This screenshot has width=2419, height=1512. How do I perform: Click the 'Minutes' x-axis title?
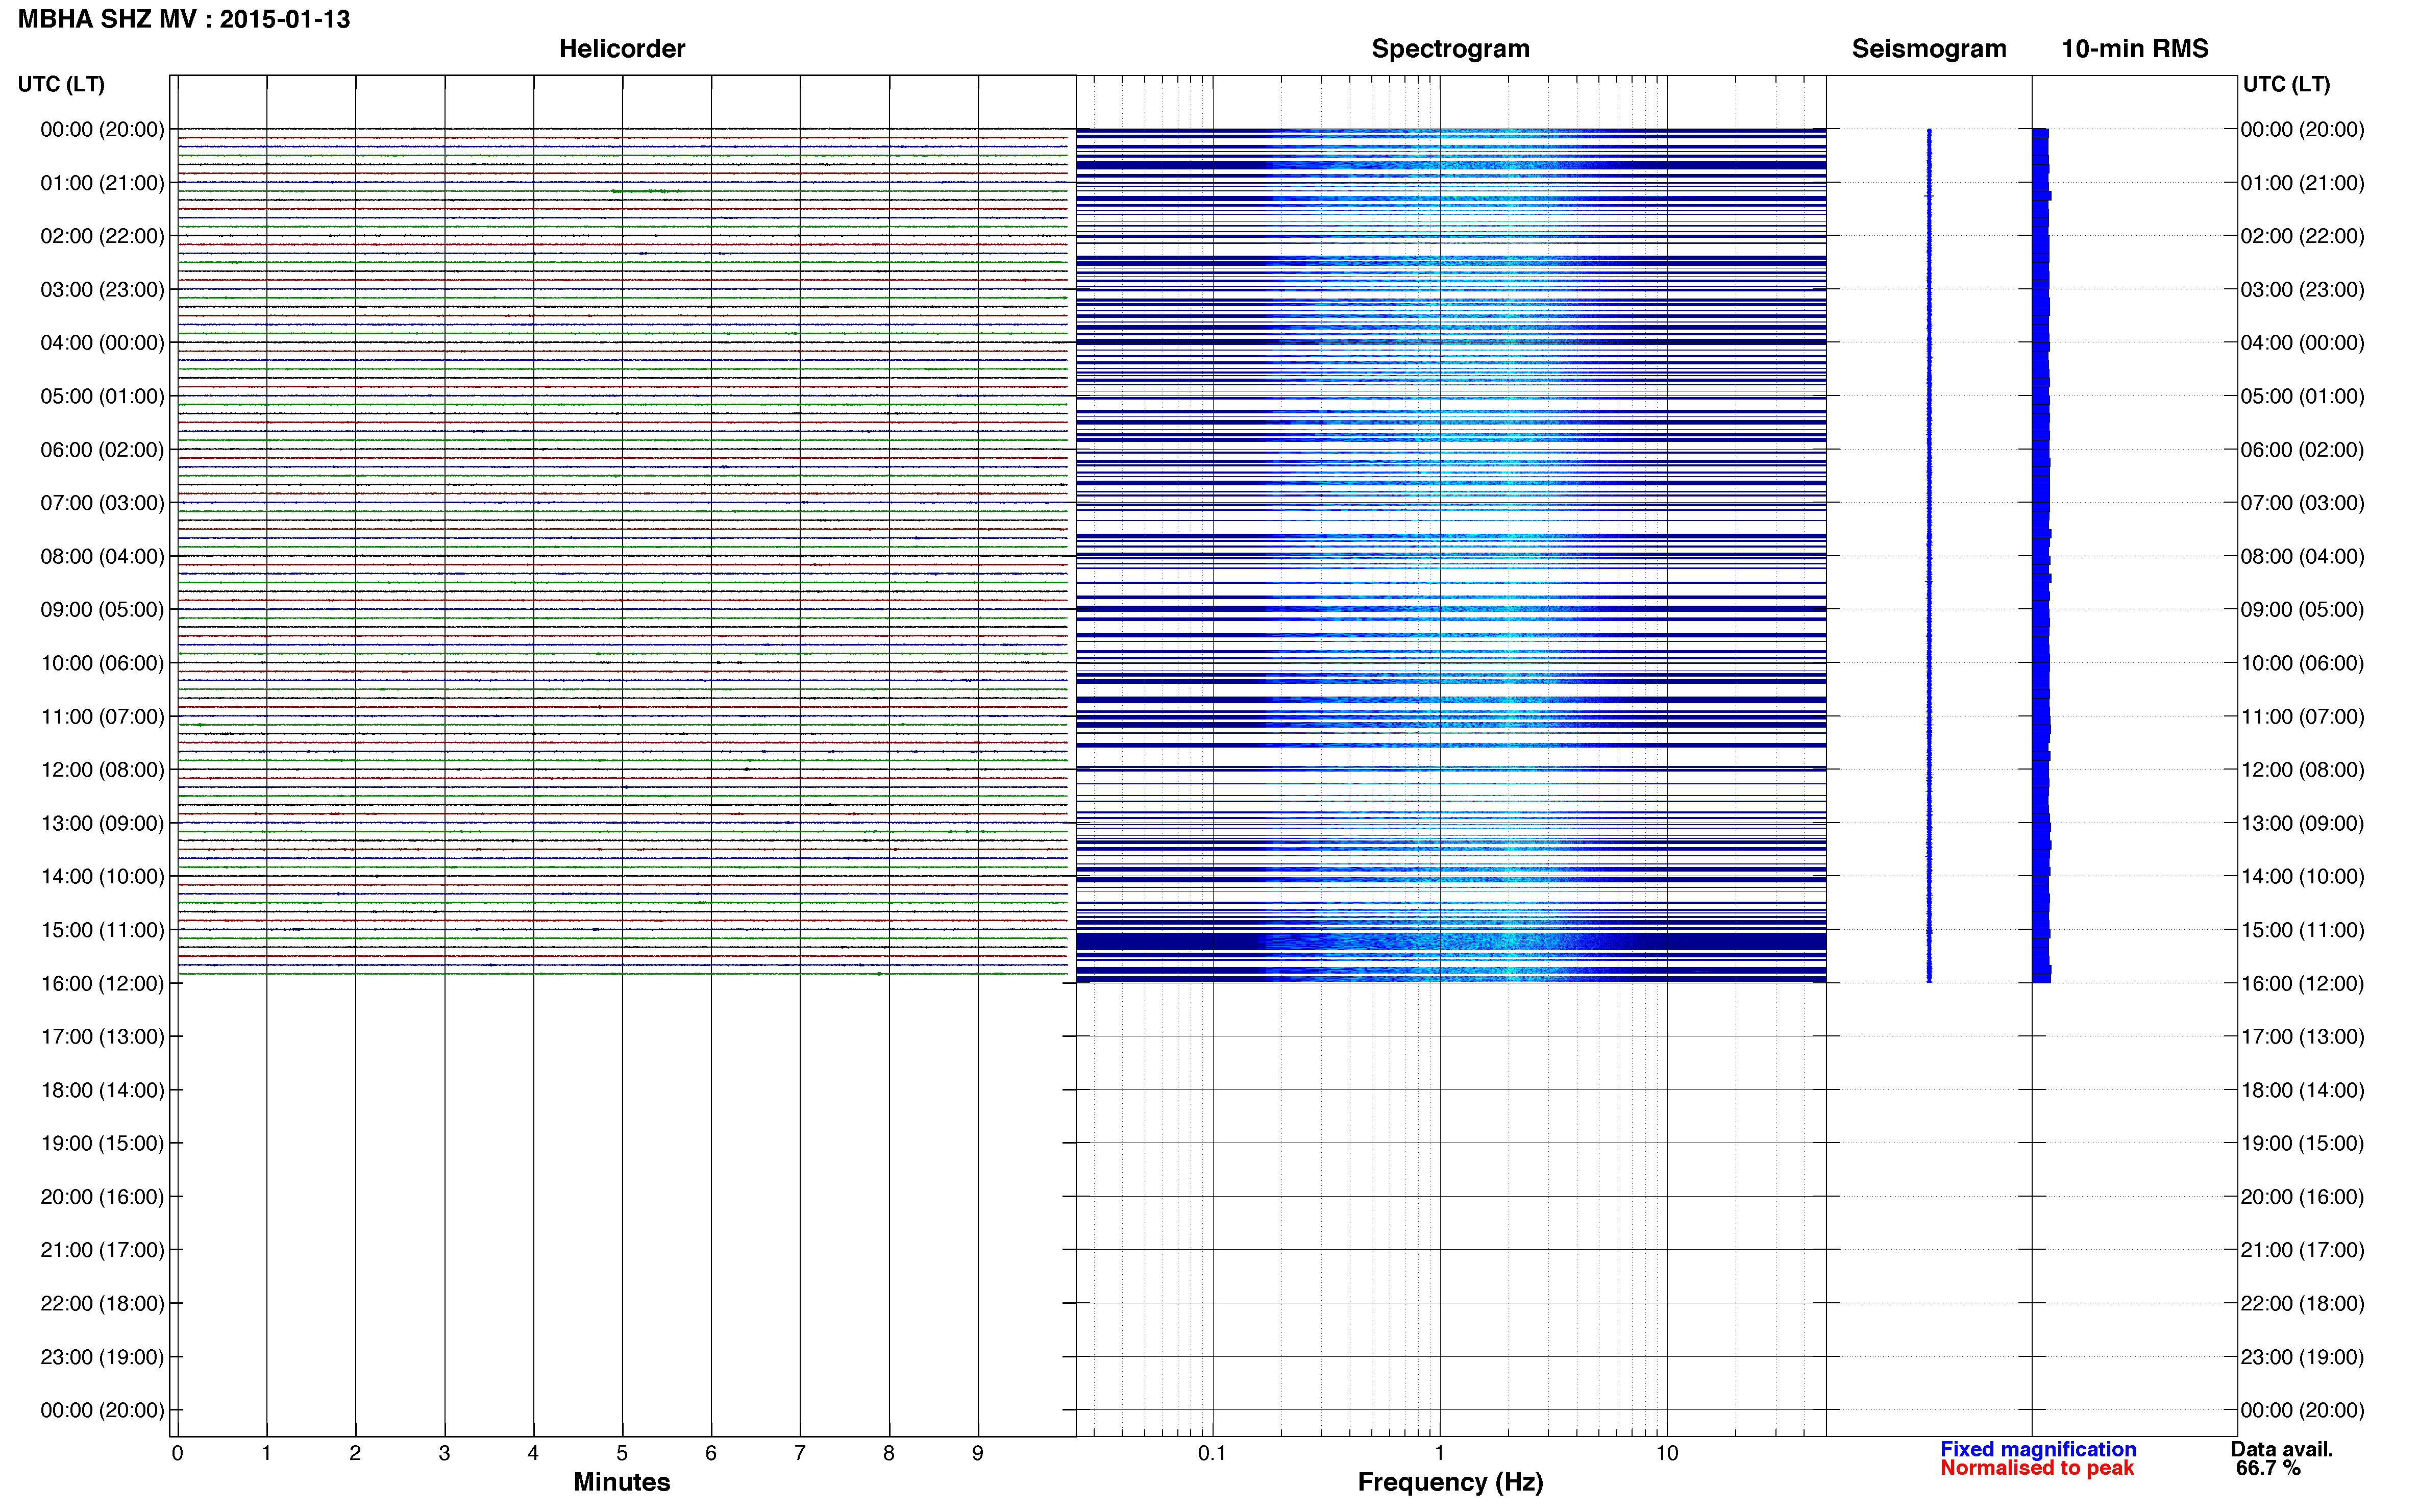pyautogui.click(x=622, y=1482)
